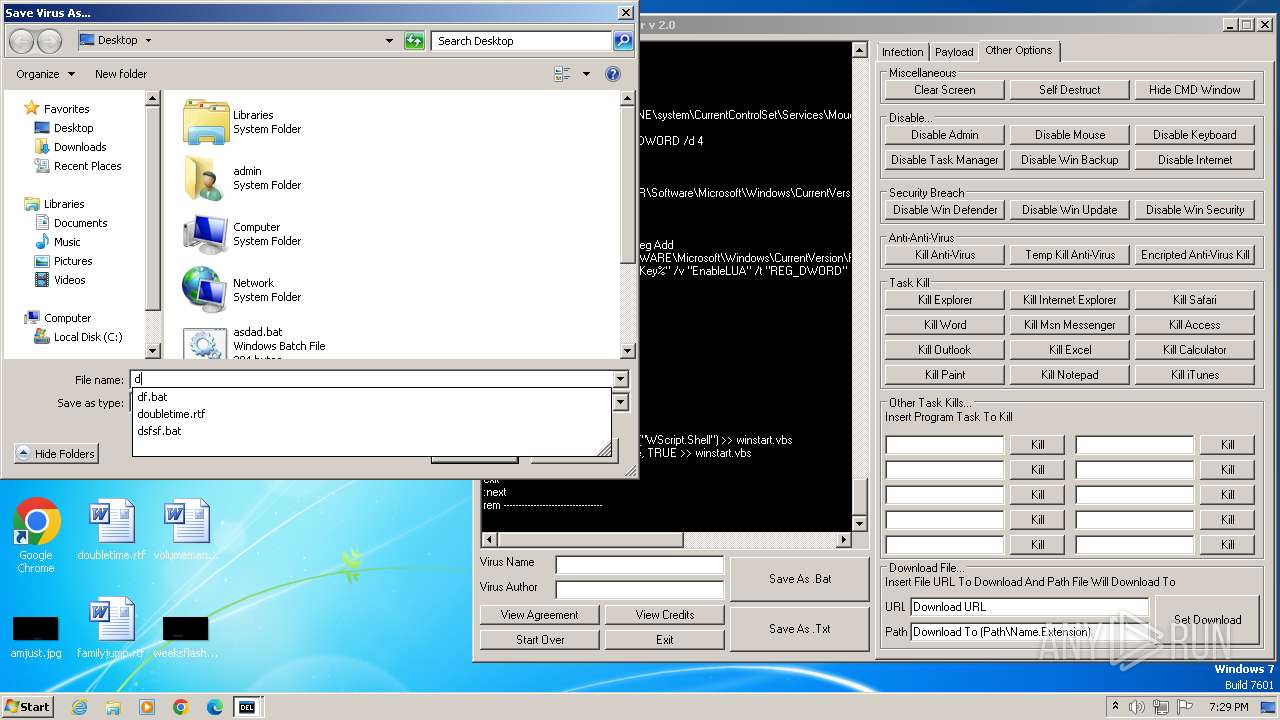Image resolution: width=1280 pixels, height=720 pixels.
Task: Open the Network system folder icon
Action: coord(206,290)
